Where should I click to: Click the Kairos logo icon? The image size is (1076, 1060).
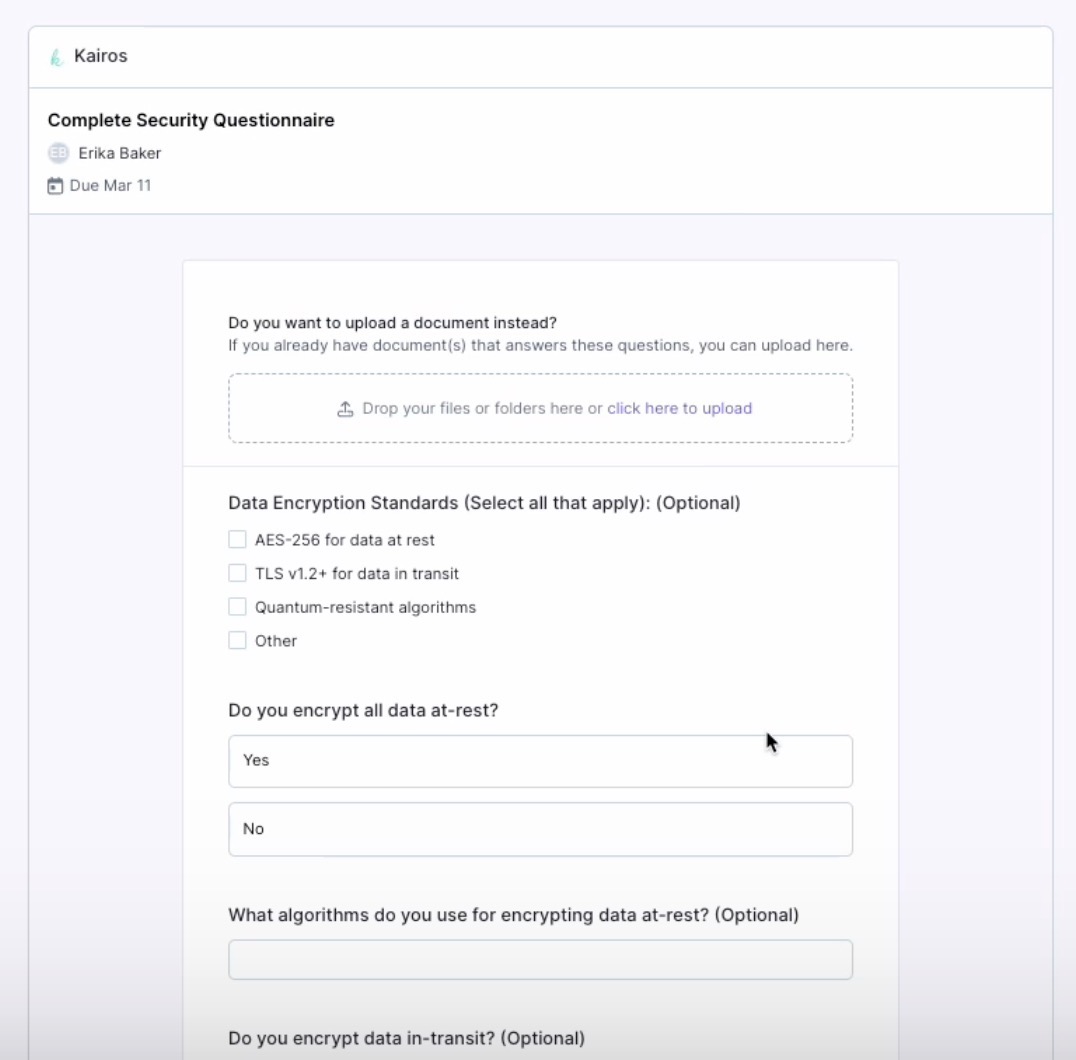[x=56, y=57]
